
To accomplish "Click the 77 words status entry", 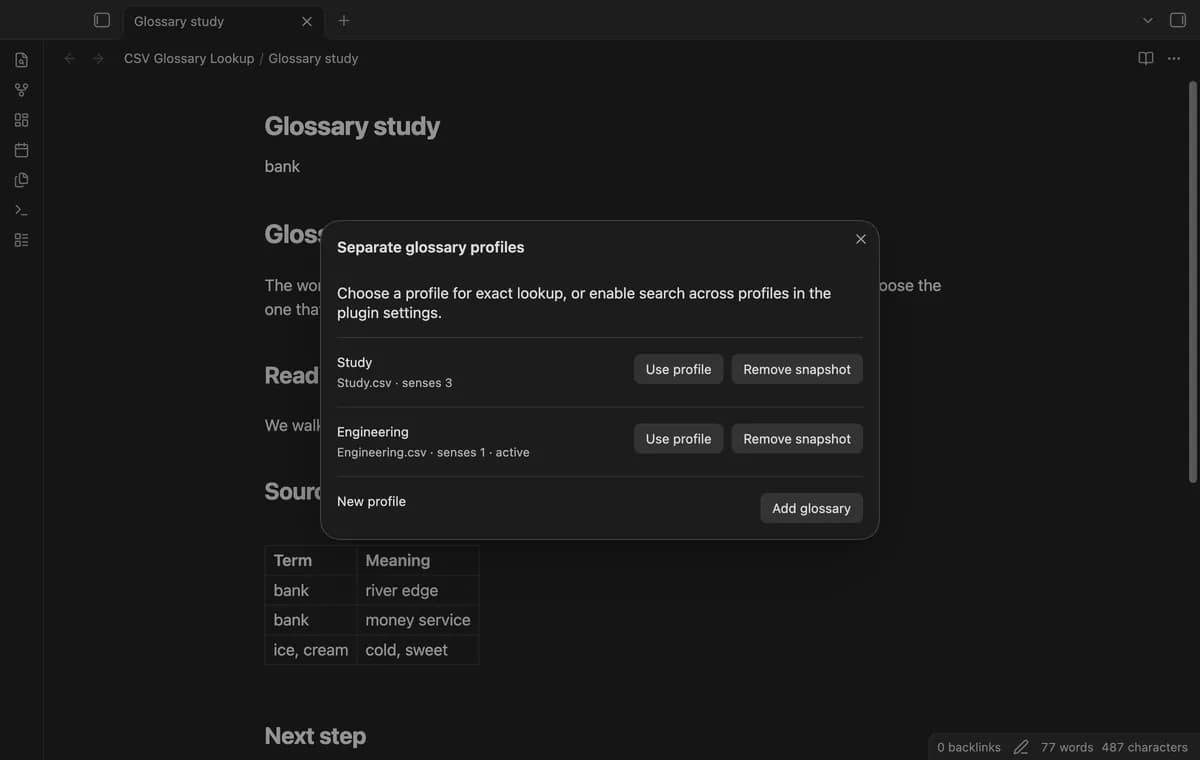I will (x=1067, y=747).
